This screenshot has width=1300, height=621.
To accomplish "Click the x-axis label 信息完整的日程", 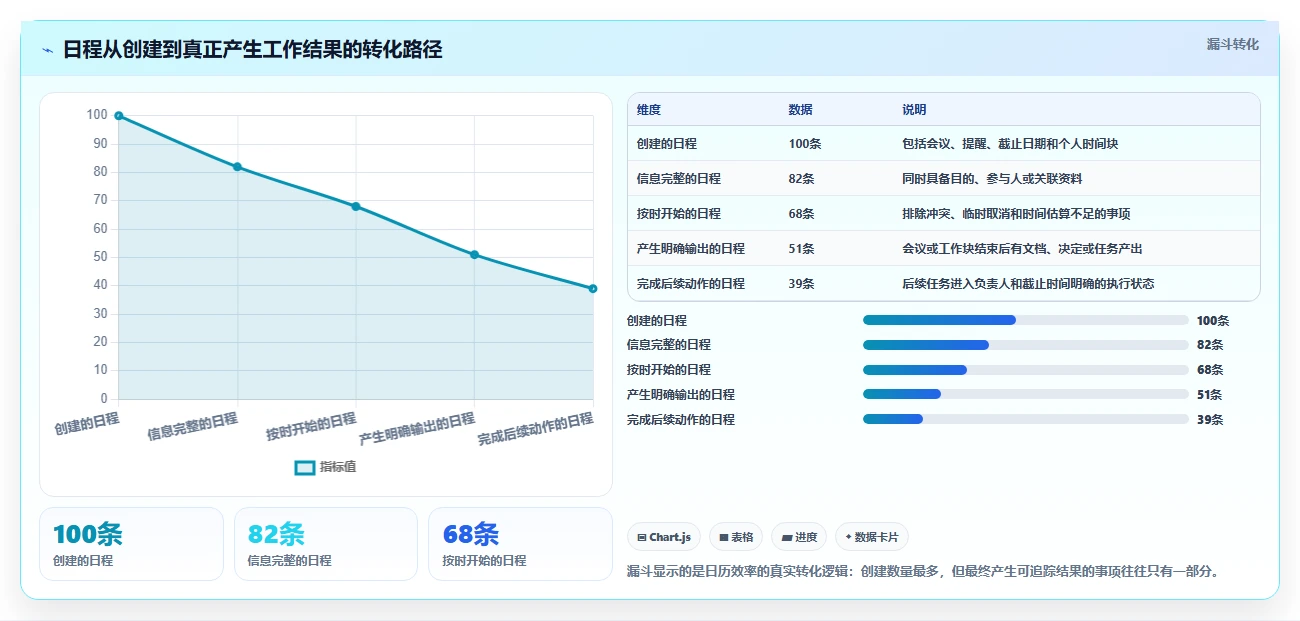I will coord(193,426).
